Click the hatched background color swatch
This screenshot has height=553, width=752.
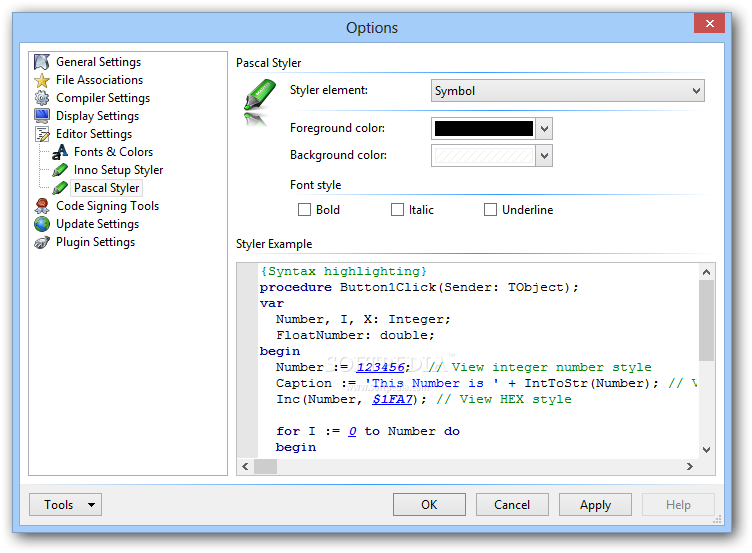click(483, 155)
